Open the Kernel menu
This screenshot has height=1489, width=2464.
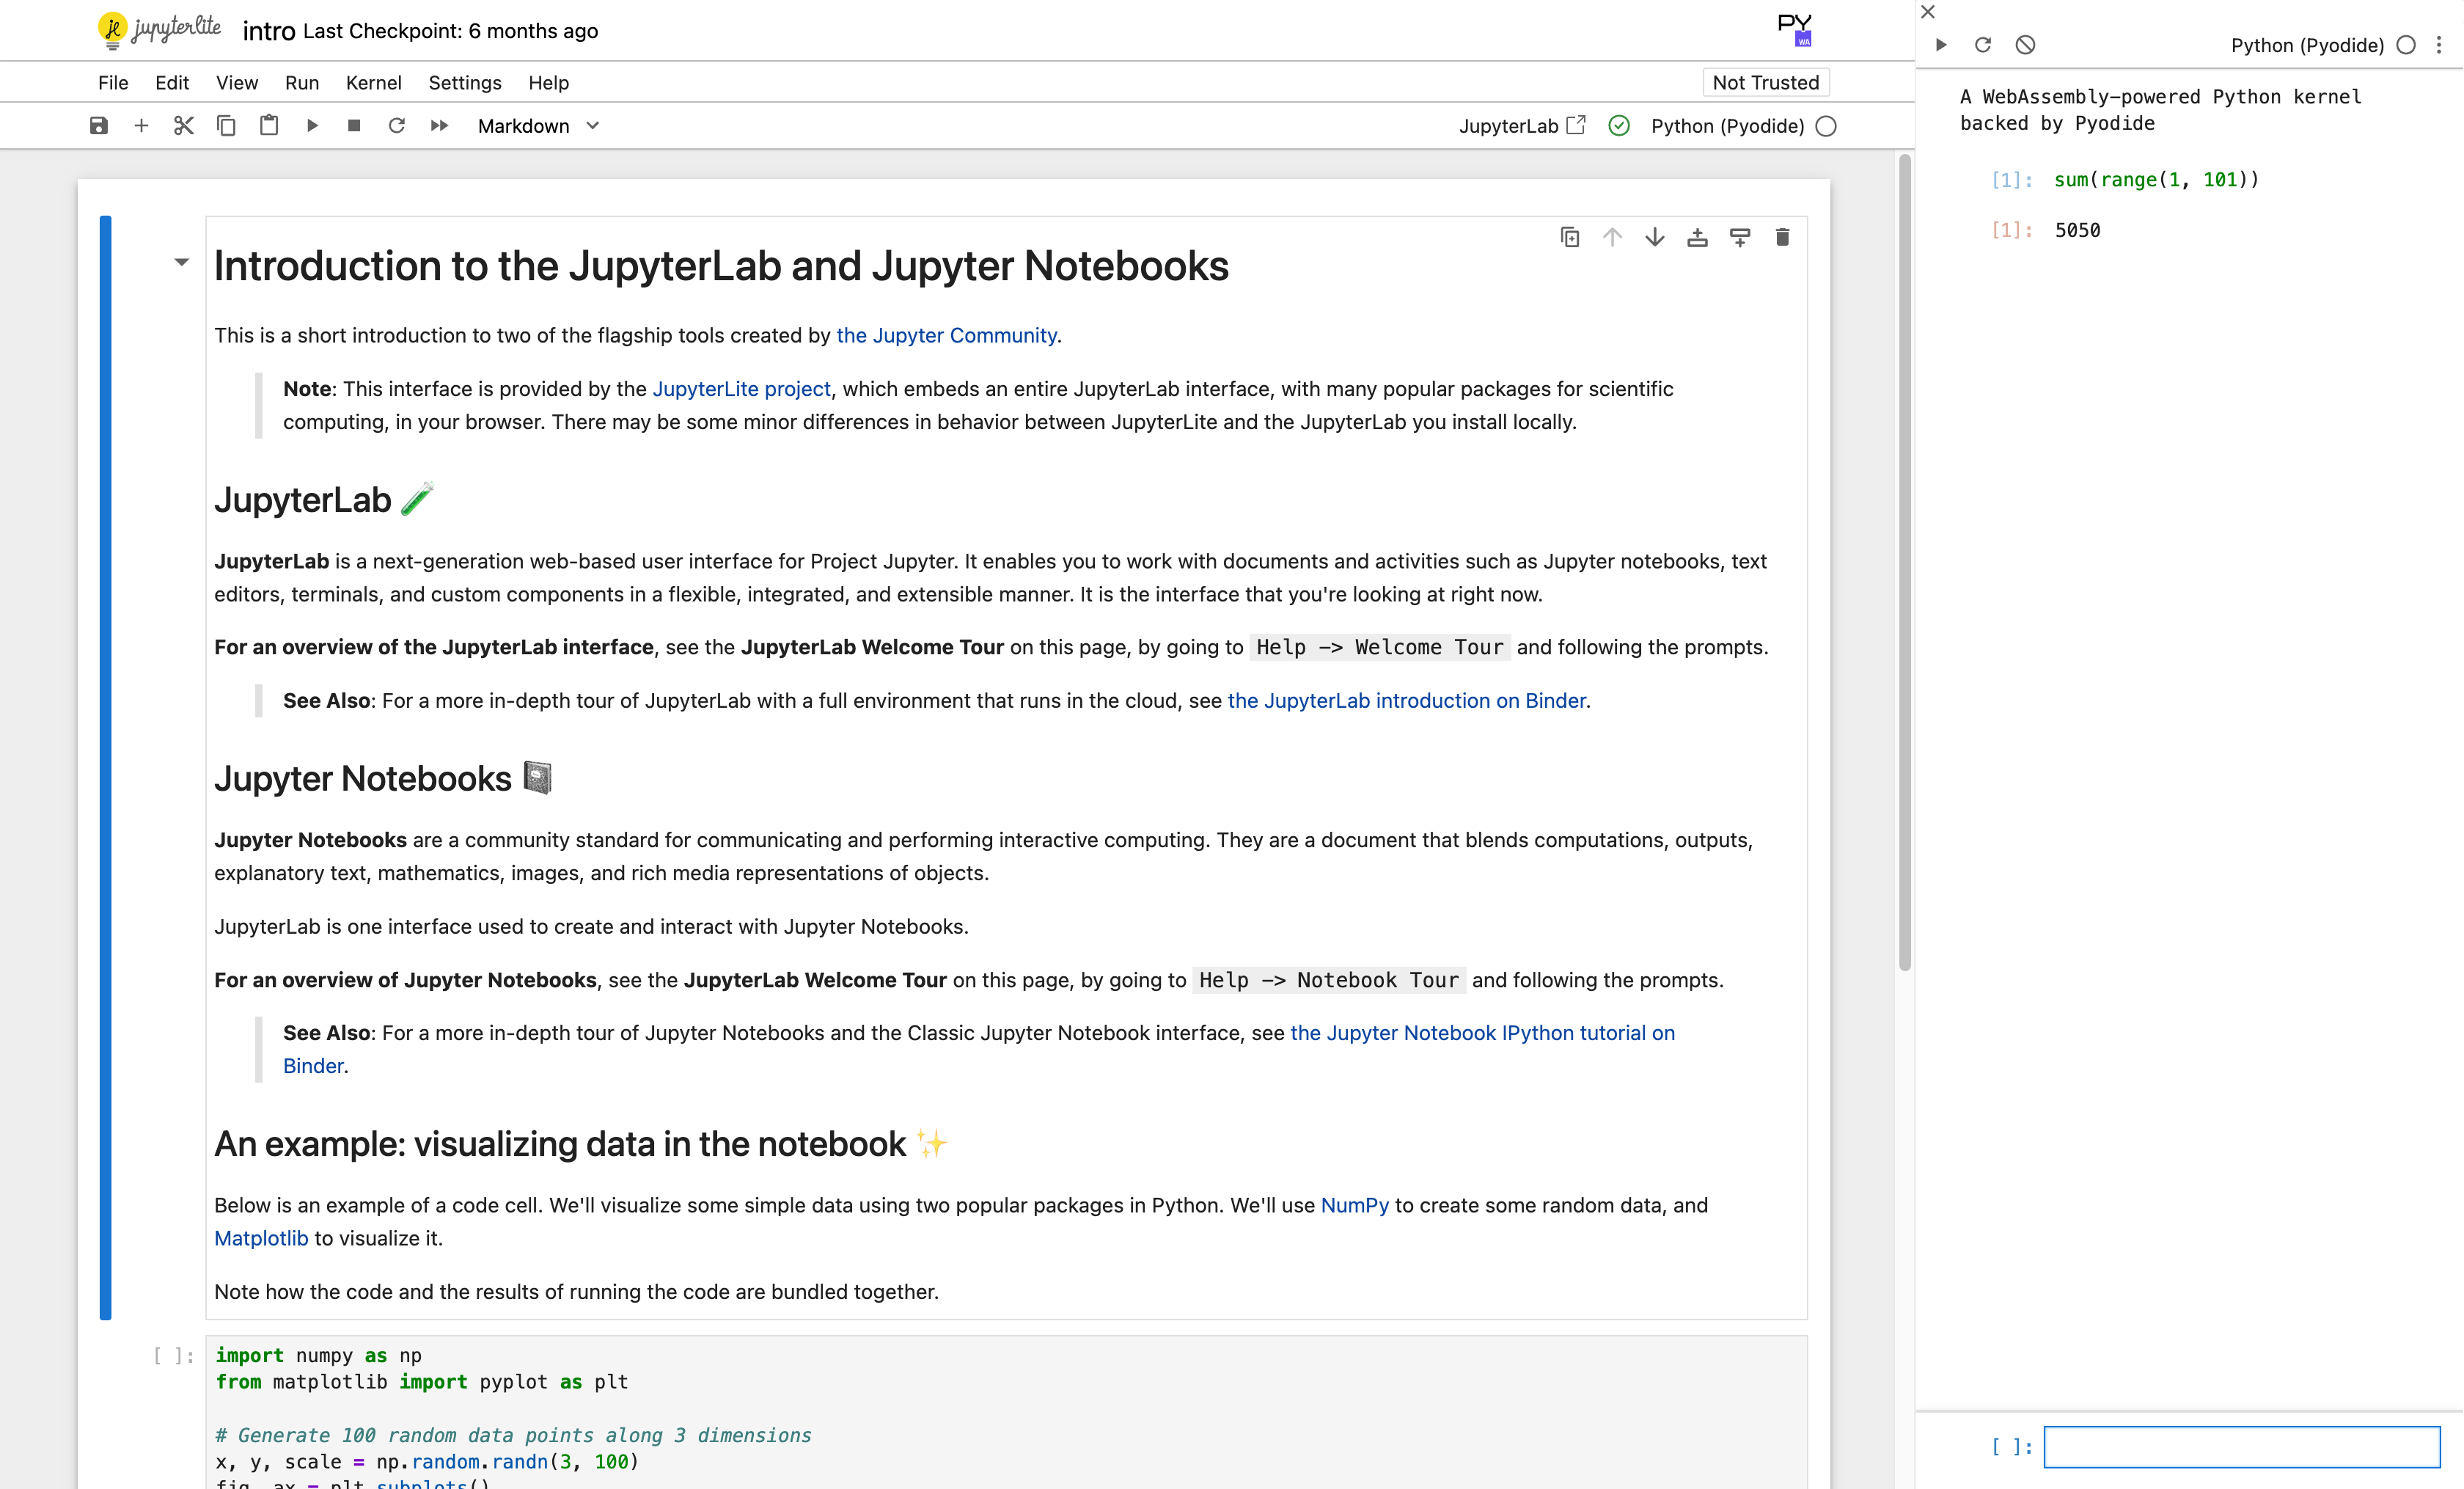[373, 83]
